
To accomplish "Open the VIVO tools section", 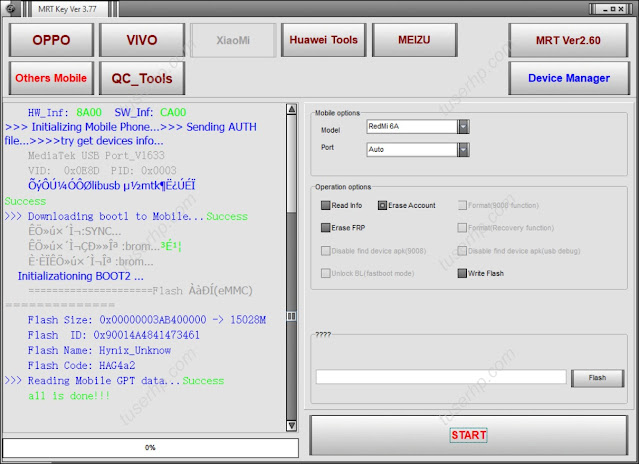I will point(142,40).
